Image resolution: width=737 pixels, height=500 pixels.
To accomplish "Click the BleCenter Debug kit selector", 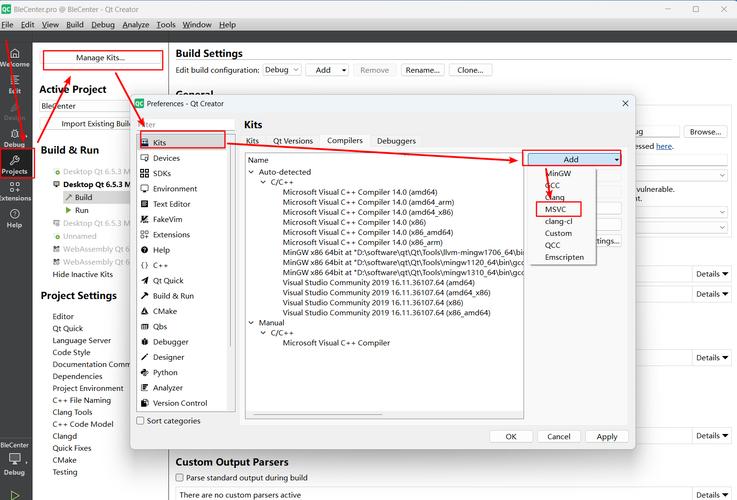I will point(15,459).
